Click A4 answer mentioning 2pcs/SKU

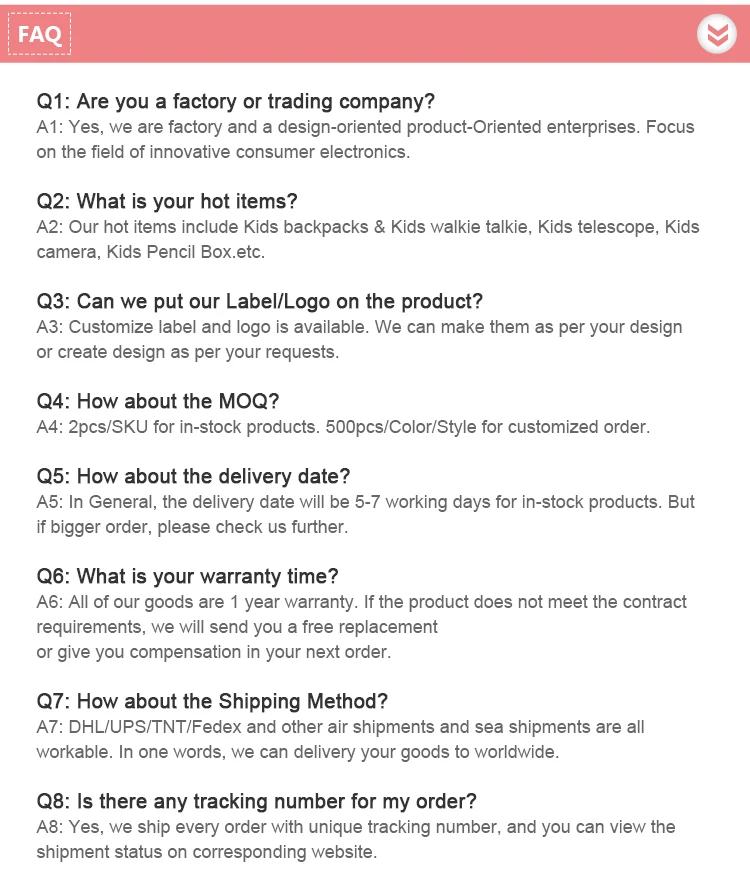point(343,427)
